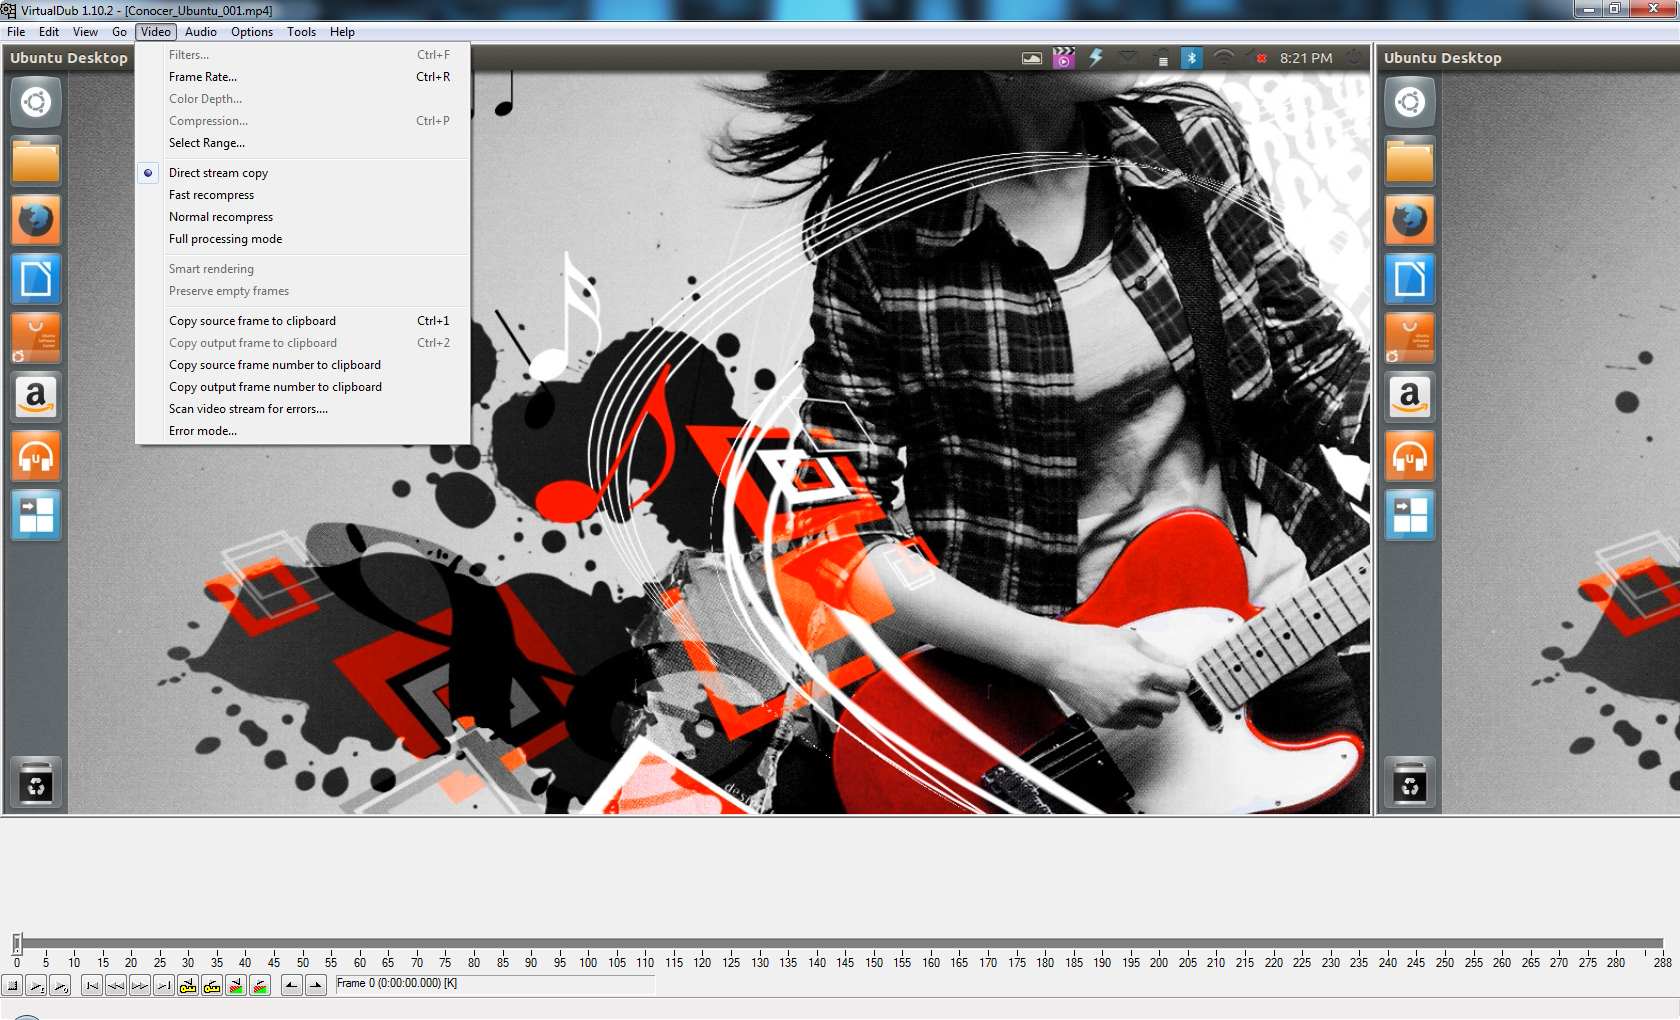Search backward for a scene change

[x=236, y=986]
